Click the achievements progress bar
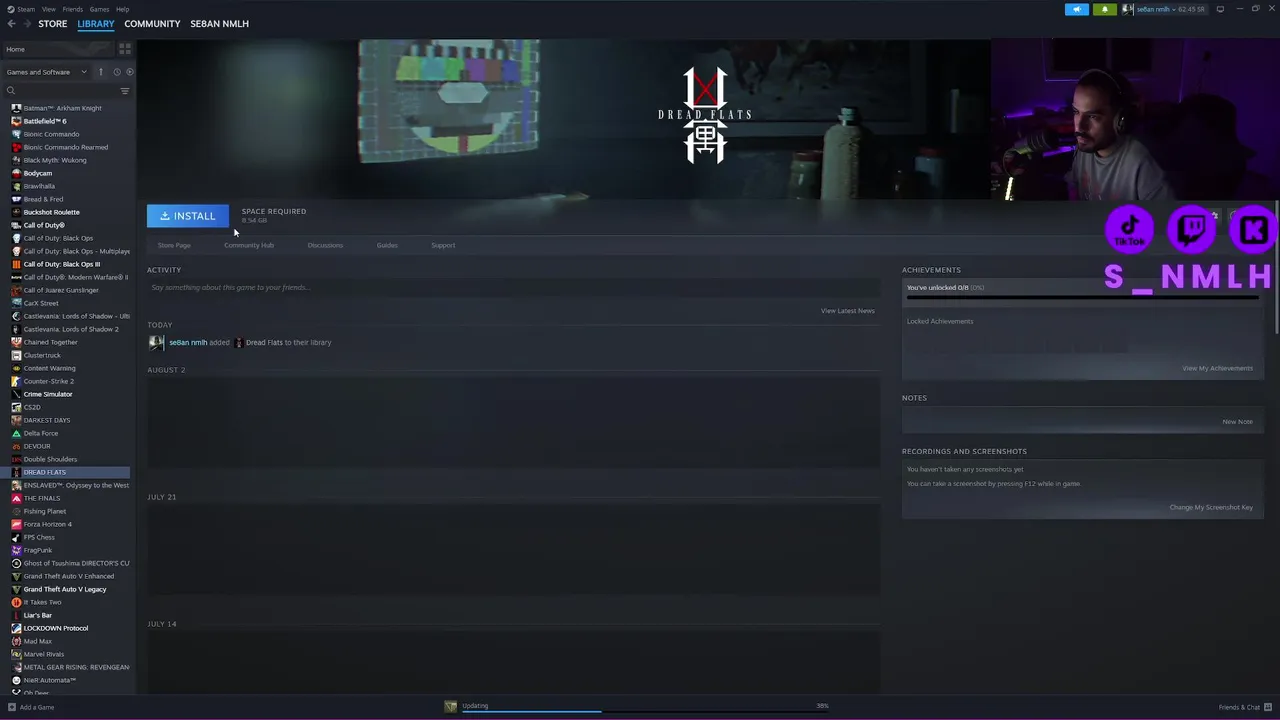Screen dimensions: 1280x720 (x=1082, y=297)
